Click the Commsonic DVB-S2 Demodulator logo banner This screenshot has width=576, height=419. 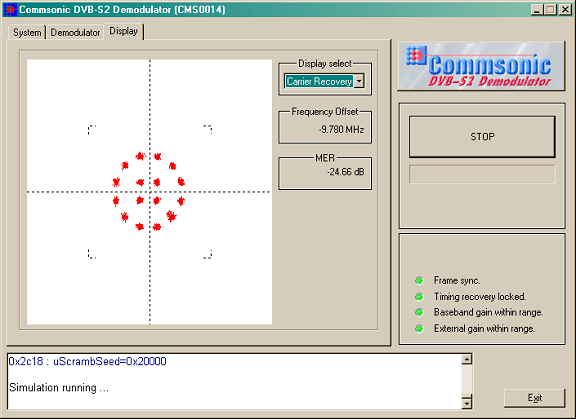pos(481,66)
